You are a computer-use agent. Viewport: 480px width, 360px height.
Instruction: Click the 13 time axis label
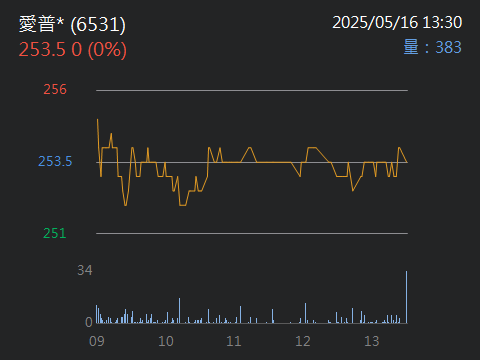click(x=372, y=341)
